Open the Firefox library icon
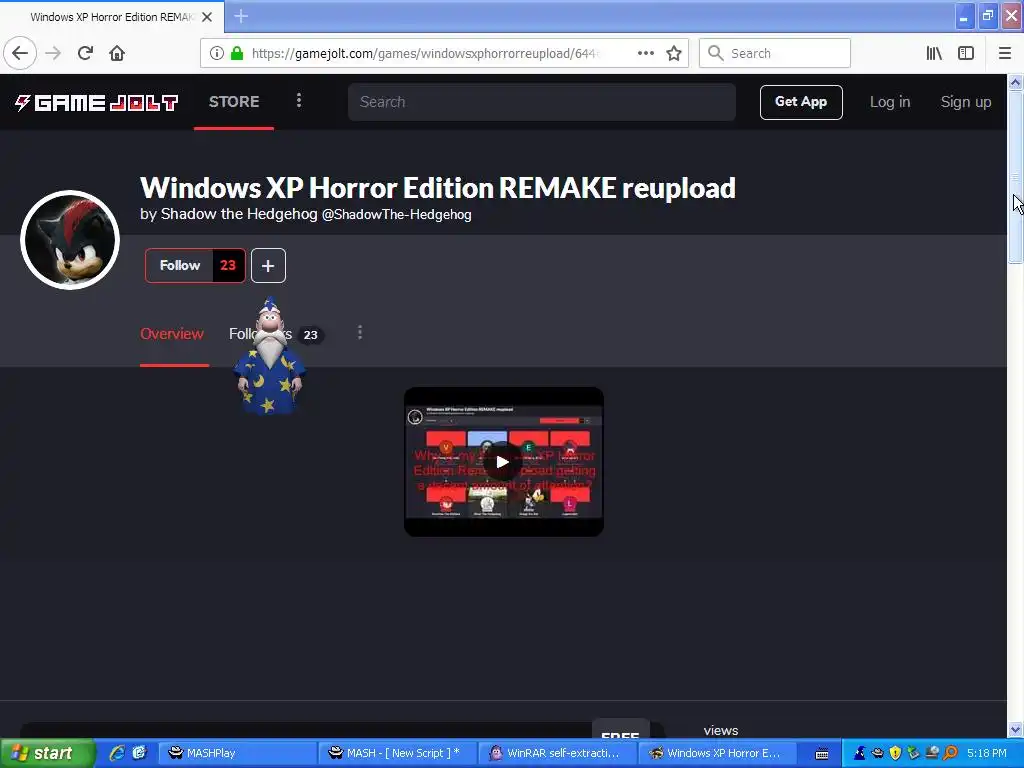The height and width of the screenshot is (768, 1024). click(x=934, y=53)
